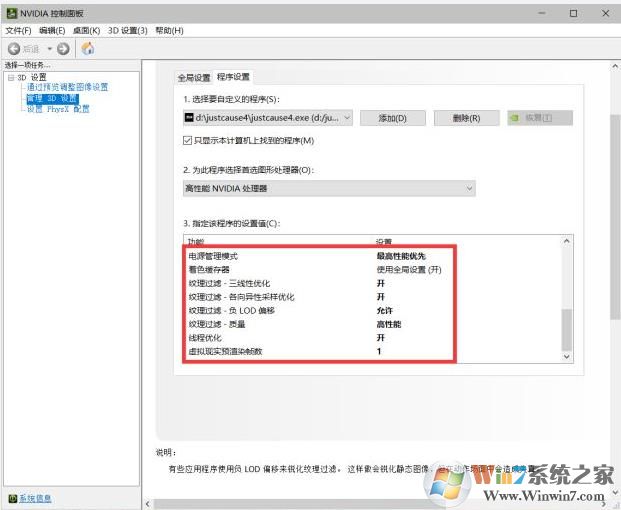Click the 系统信息 icon
Image resolution: width=621 pixels, height=510 pixels.
click(13, 498)
